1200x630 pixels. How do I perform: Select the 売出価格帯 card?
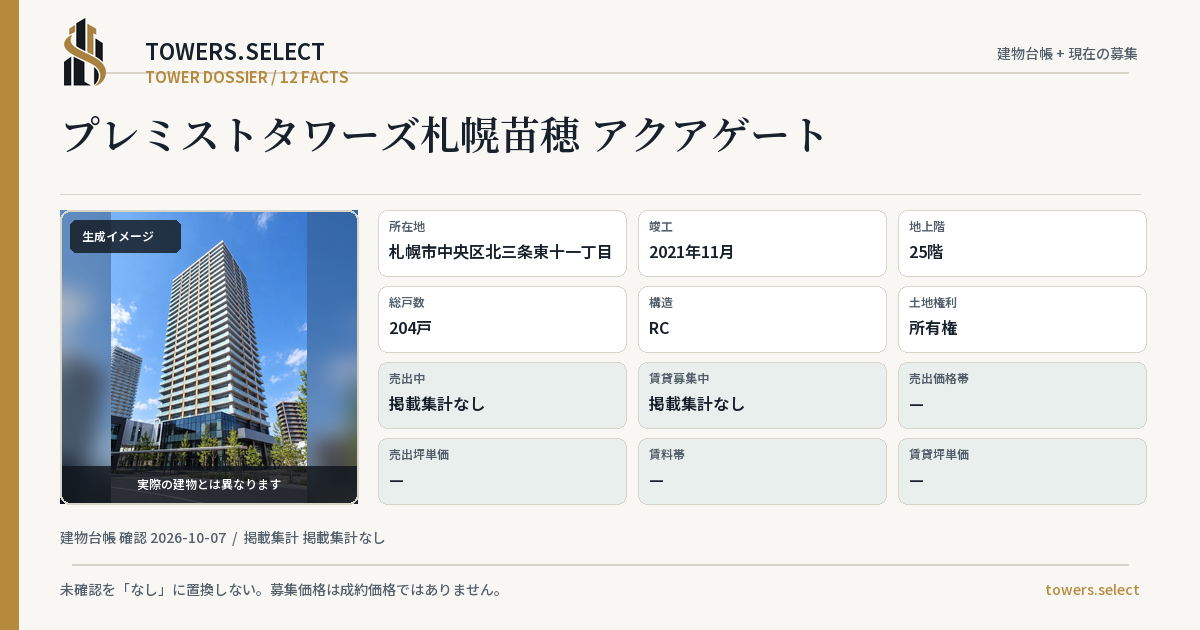[1022, 395]
